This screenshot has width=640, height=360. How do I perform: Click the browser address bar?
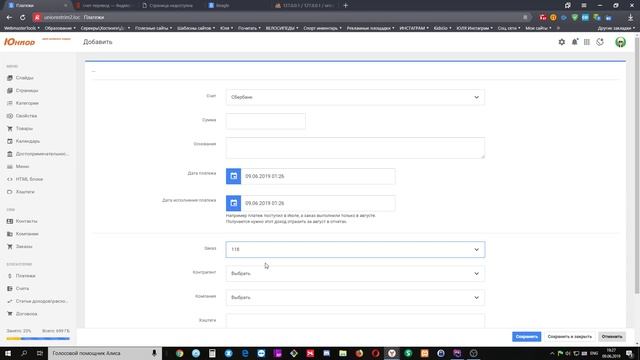click(x=282, y=18)
